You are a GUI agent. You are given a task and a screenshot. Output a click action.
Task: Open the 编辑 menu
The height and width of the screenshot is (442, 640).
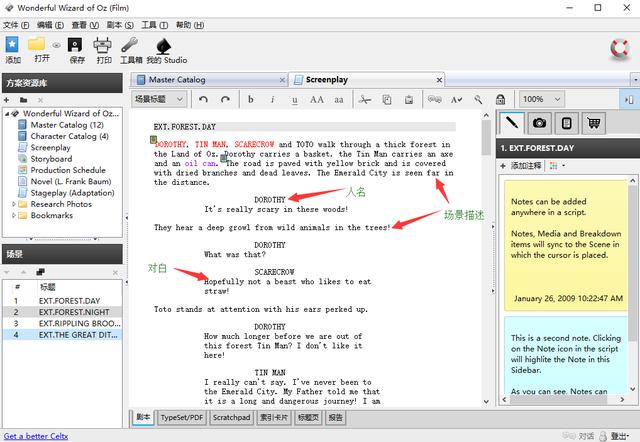coord(50,25)
